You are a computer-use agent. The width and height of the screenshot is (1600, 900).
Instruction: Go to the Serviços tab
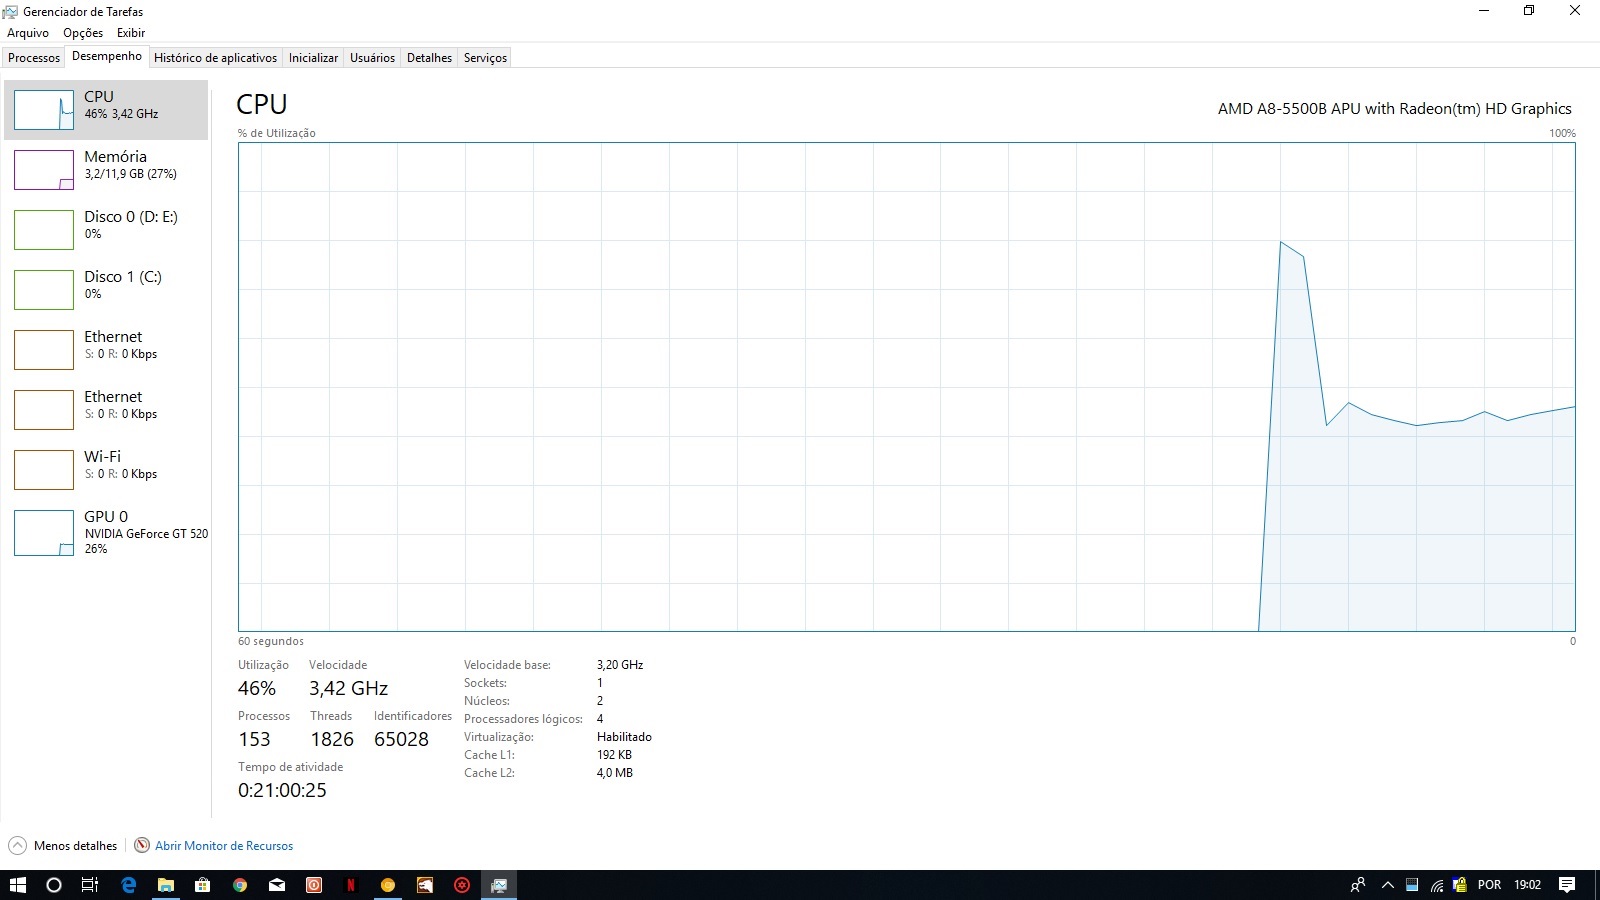click(x=485, y=58)
